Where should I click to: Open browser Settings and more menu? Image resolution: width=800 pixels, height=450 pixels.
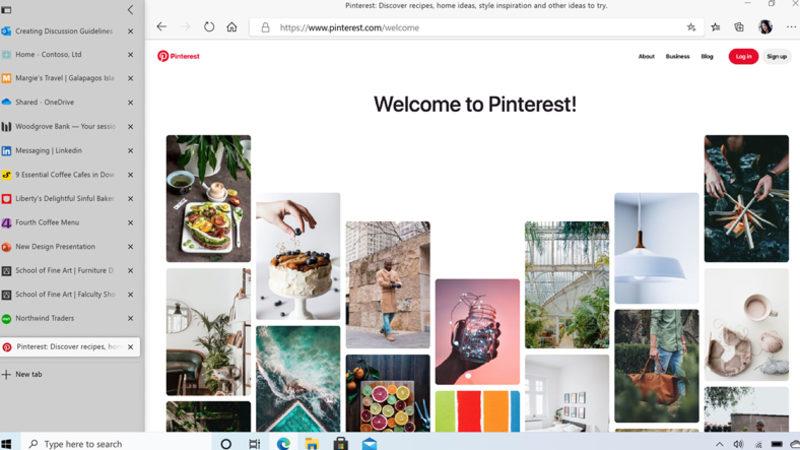[x=791, y=27]
